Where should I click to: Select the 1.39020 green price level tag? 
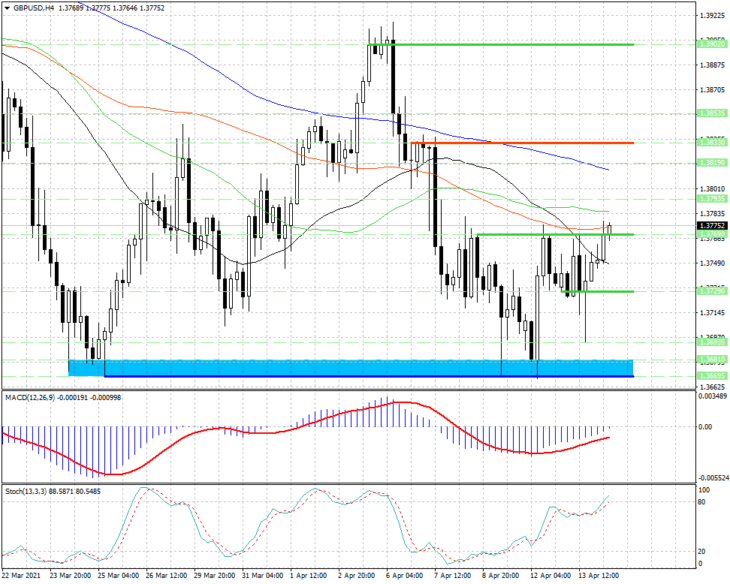711,44
